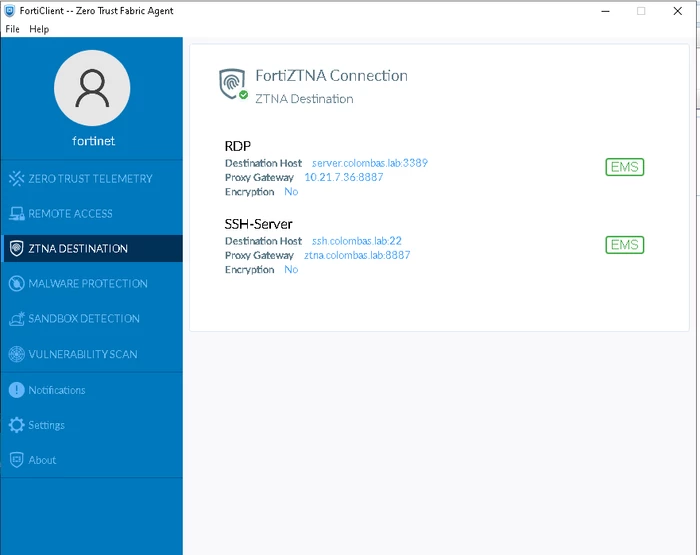Screen dimensions: 700x555
Task: Click the EMS badge for RDP
Action: click(625, 167)
